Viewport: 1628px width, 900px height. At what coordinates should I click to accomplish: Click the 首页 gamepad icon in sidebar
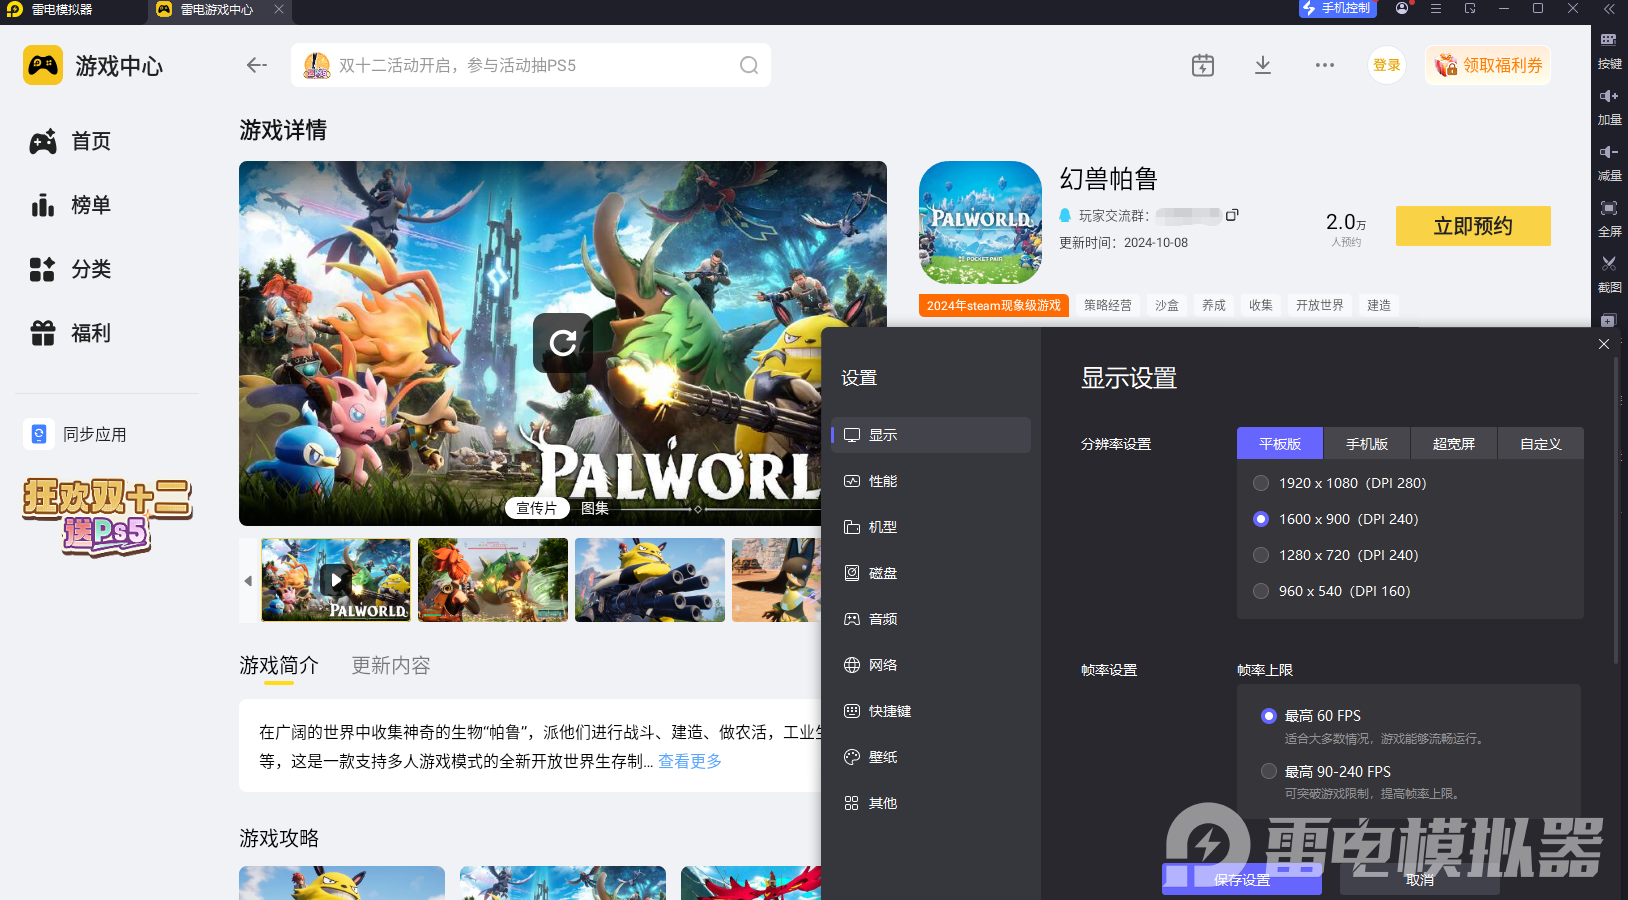43,142
